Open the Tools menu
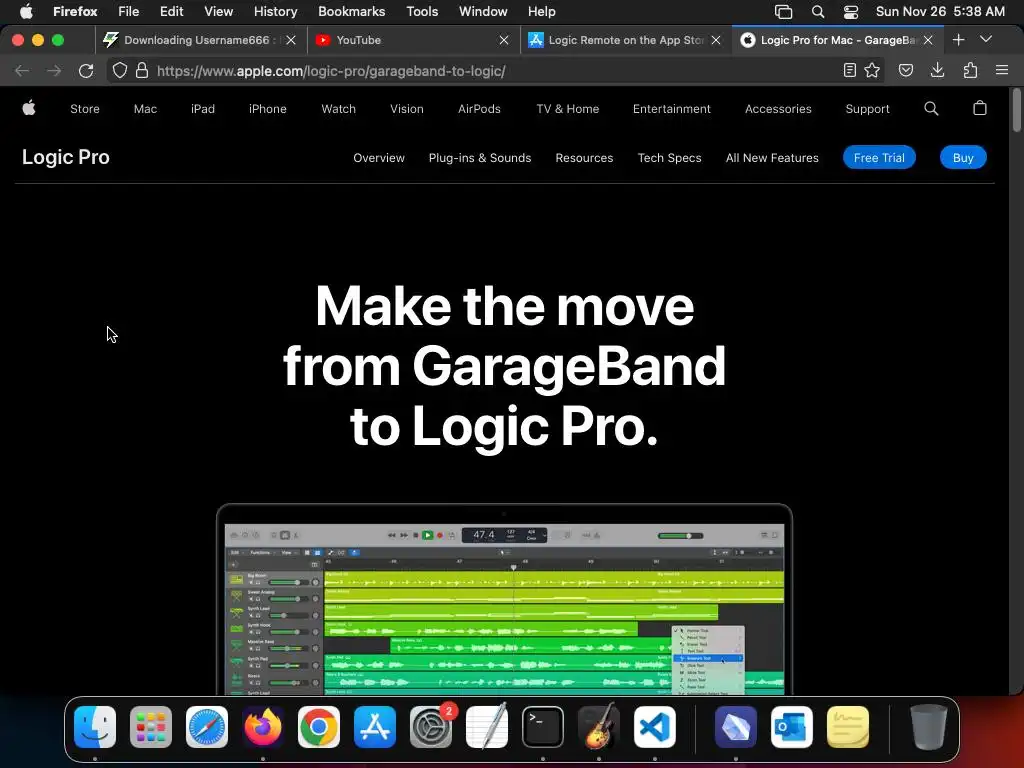Screen dimensions: 1024x768 pyautogui.click(x=422, y=12)
